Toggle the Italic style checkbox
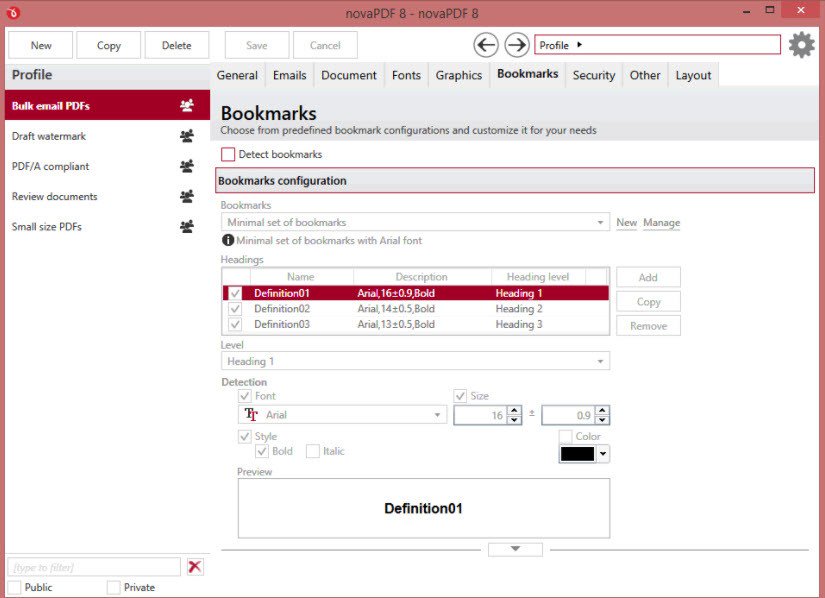The width and height of the screenshot is (825, 598). (313, 451)
